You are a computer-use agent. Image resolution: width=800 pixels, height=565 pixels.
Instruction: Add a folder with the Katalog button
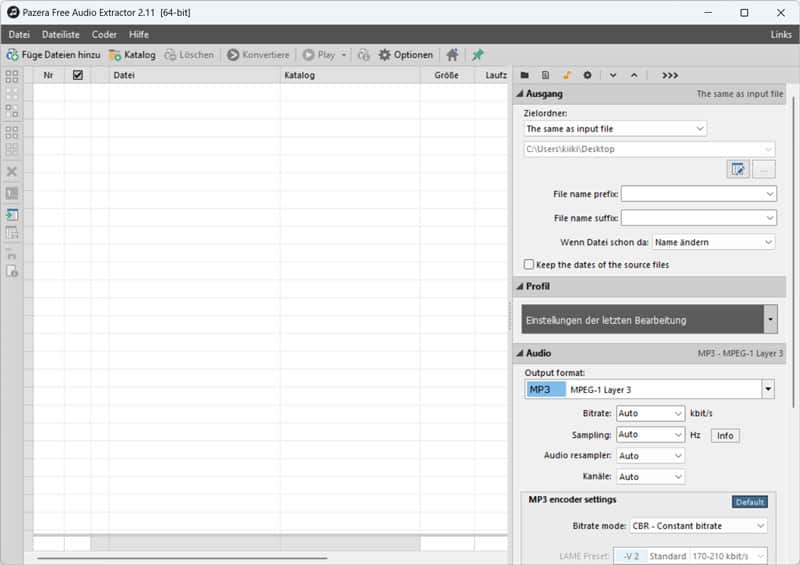coord(132,55)
